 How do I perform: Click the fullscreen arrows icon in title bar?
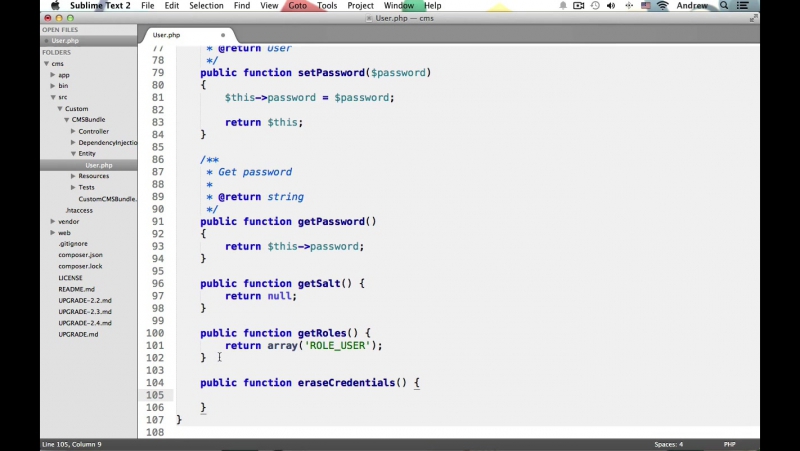tap(753, 18)
